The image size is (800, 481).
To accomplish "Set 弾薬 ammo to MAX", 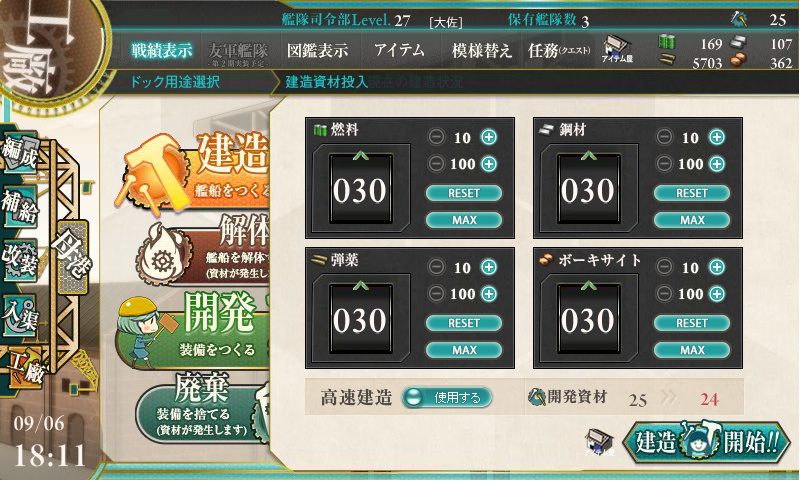I will (464, 350).
